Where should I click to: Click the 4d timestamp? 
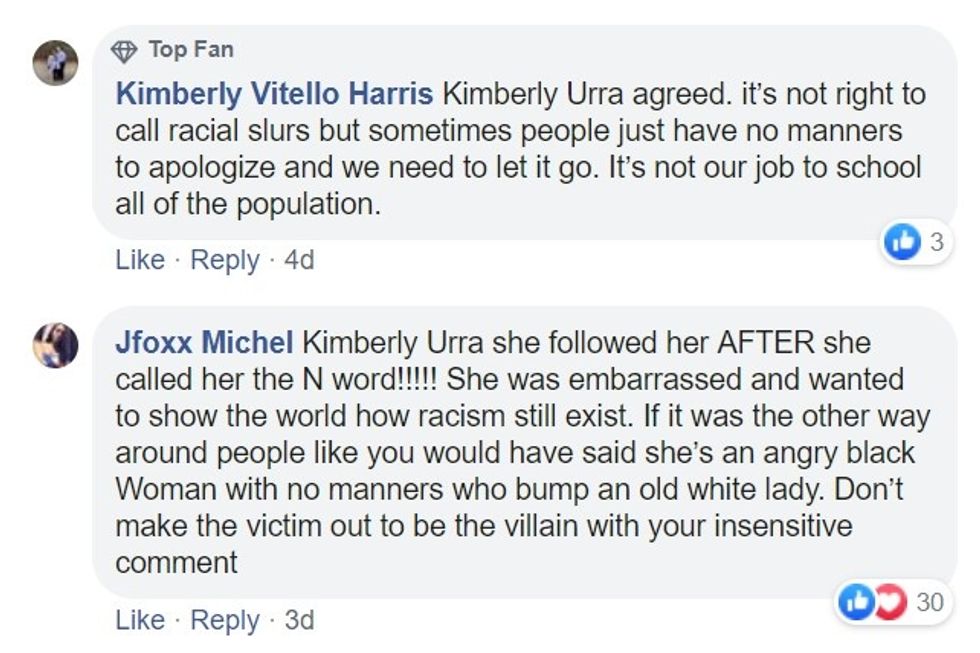[299, 260]
